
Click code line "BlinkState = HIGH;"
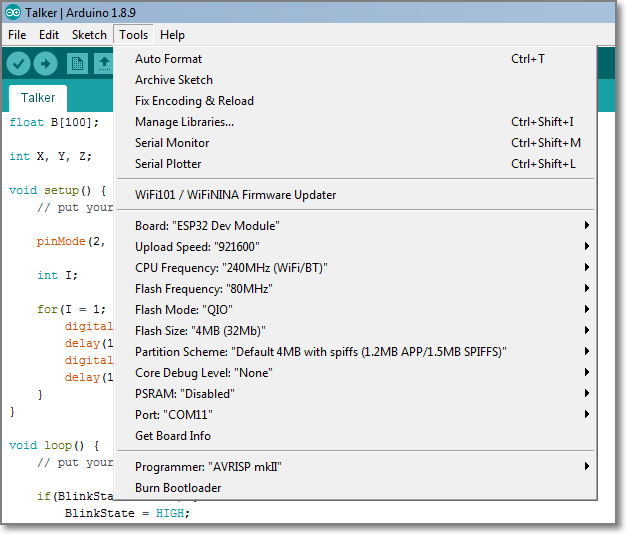tap(127, 513)
